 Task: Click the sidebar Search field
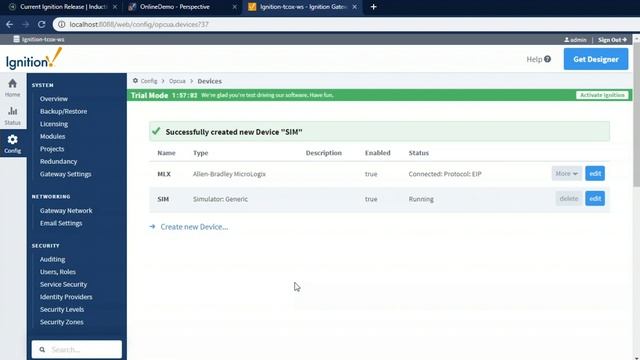tap(77, 349)
